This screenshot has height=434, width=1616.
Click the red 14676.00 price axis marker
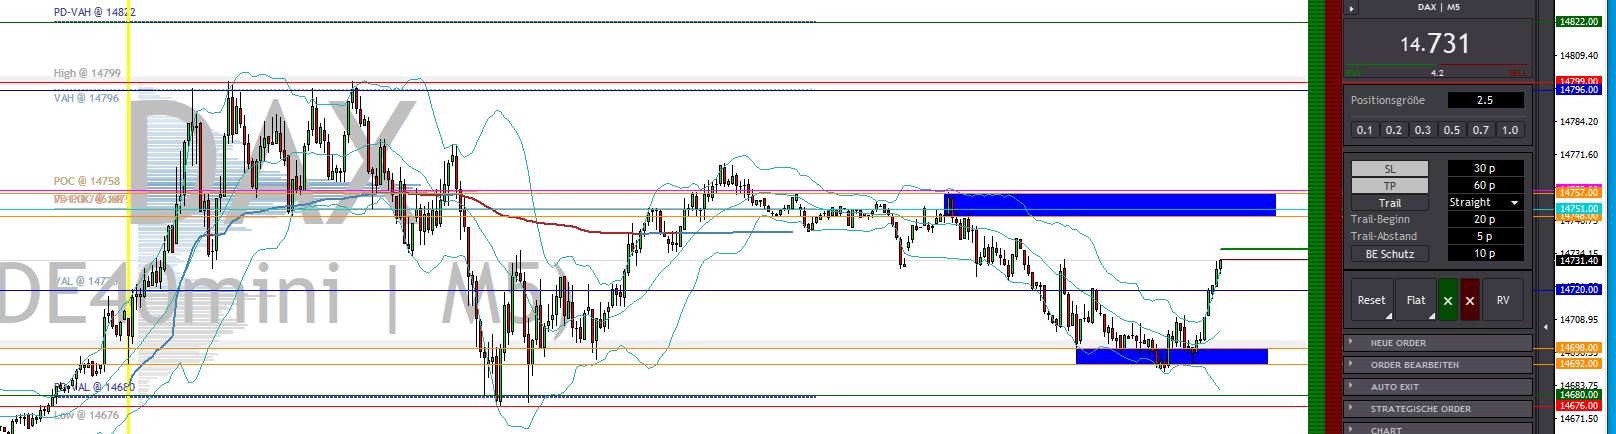click(1580, 406)
